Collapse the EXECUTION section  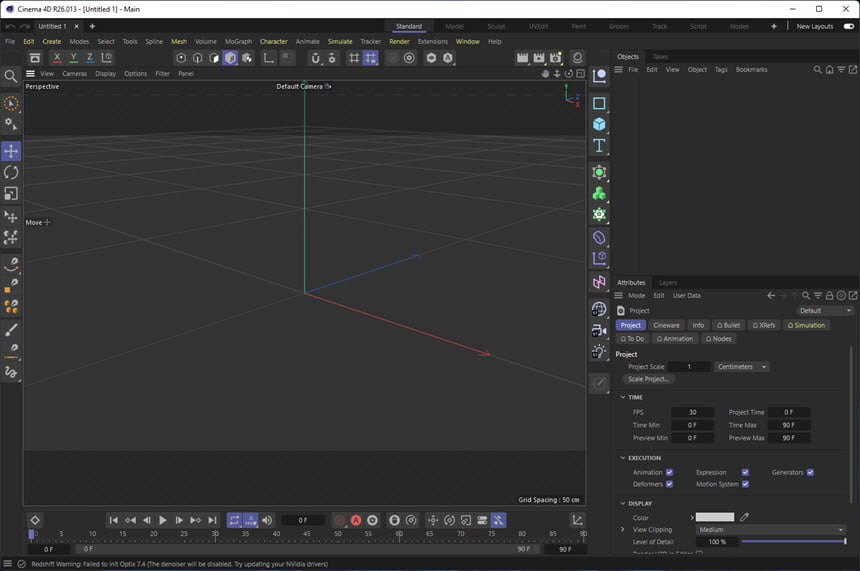click(623, 458)
